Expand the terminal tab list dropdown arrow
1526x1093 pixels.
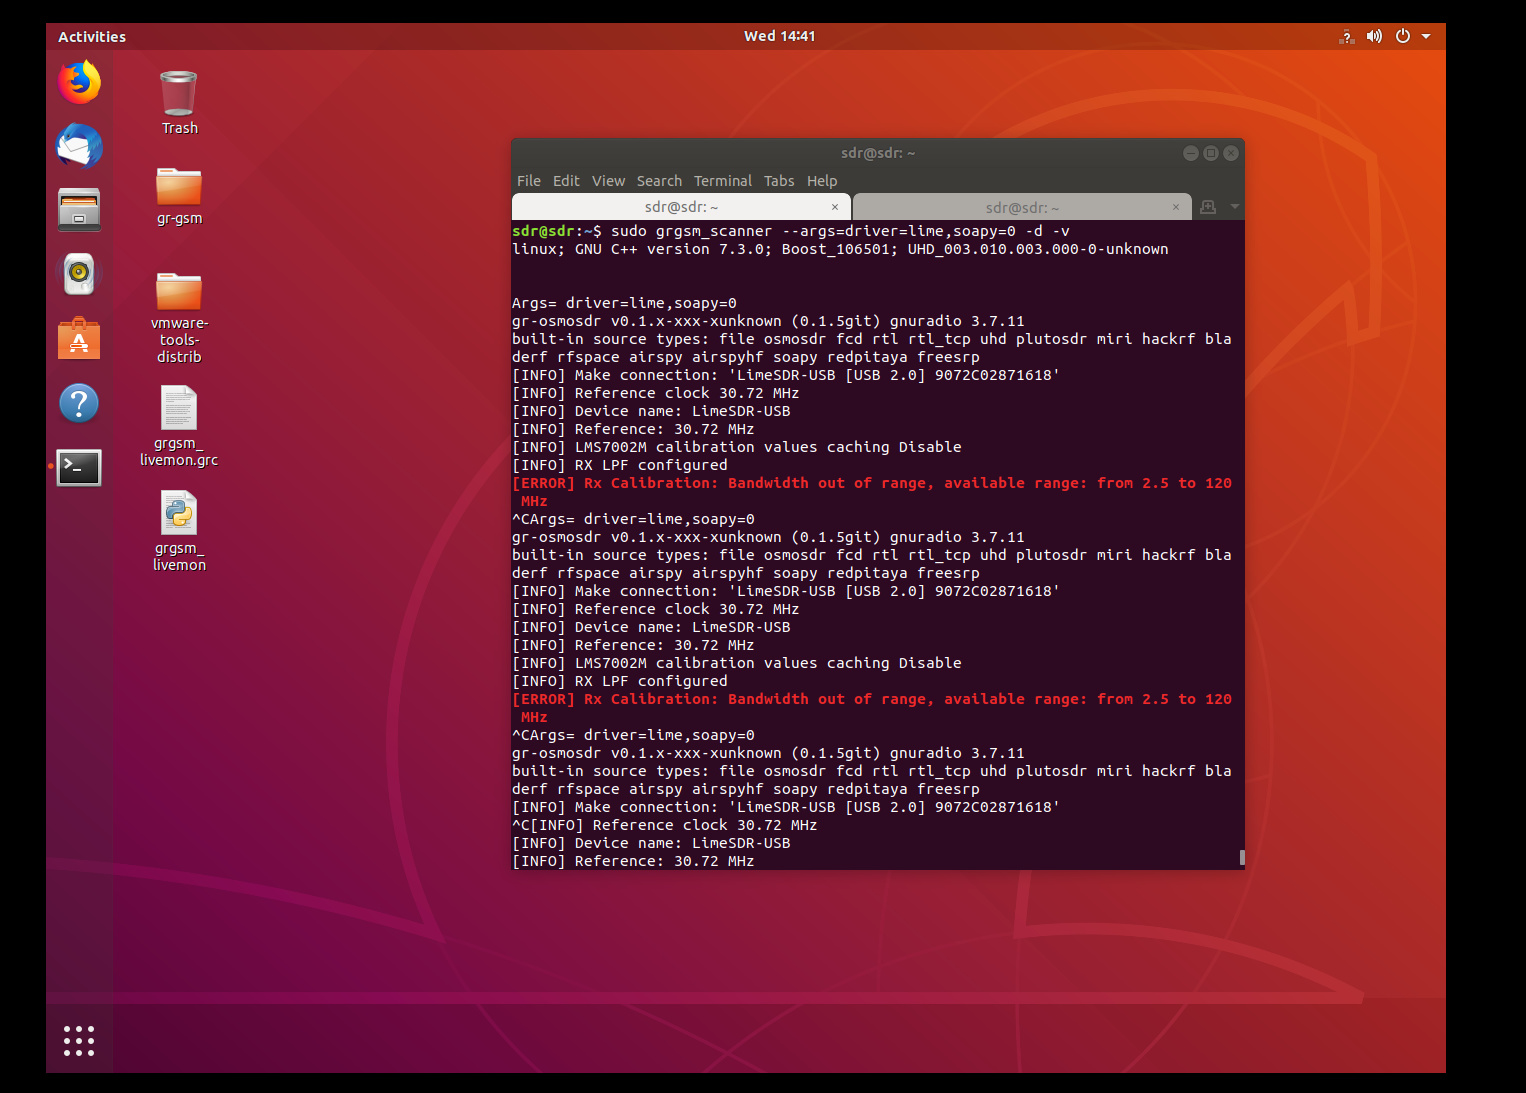[1235, 207]
